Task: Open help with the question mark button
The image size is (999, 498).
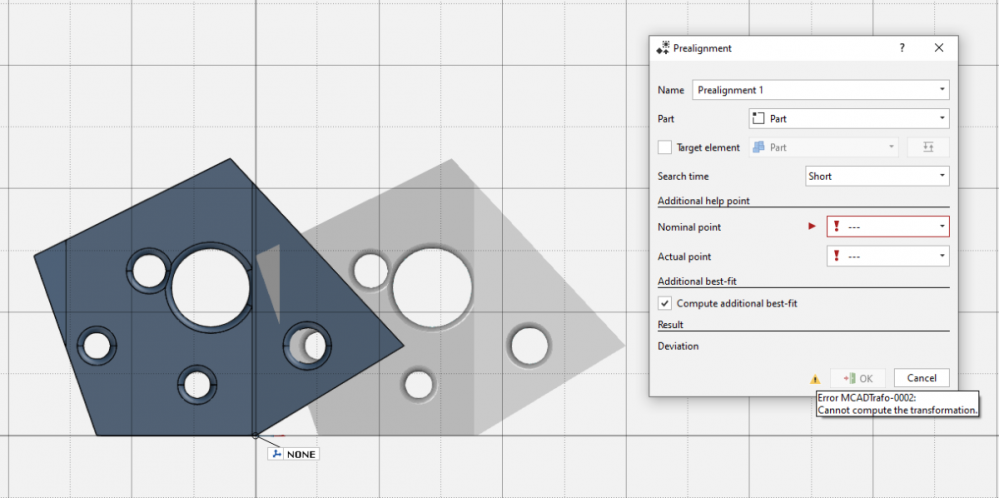Action: click(x=901, y=48)
